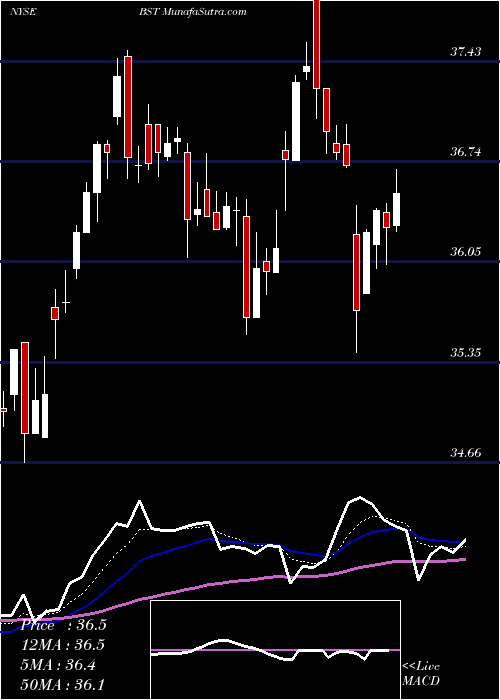Click the 34.66 price level label
The image size is (500, 700).
[466, 453]
